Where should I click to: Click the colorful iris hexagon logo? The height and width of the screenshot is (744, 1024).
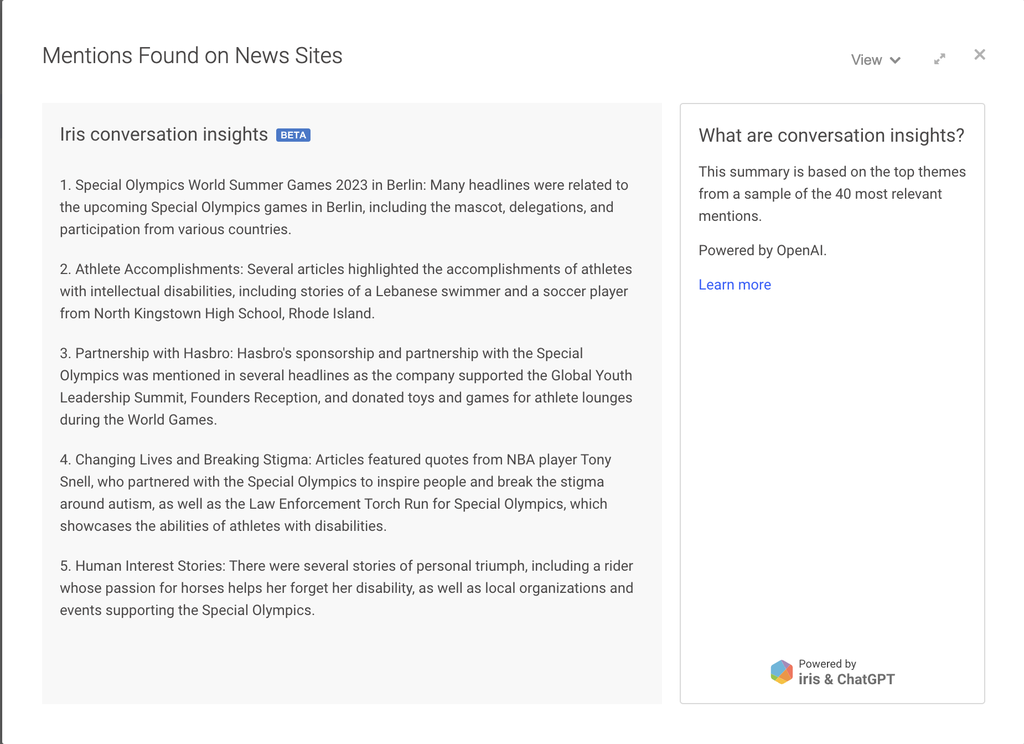(781, 672)
